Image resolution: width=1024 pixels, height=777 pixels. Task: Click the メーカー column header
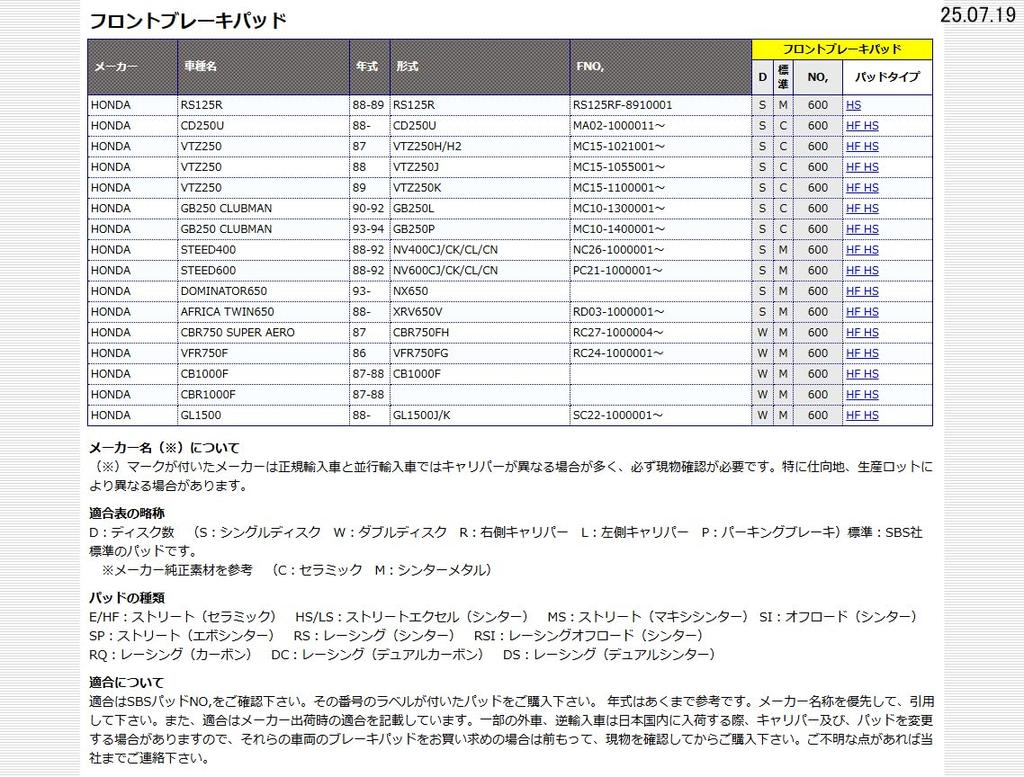click(116, 67)
